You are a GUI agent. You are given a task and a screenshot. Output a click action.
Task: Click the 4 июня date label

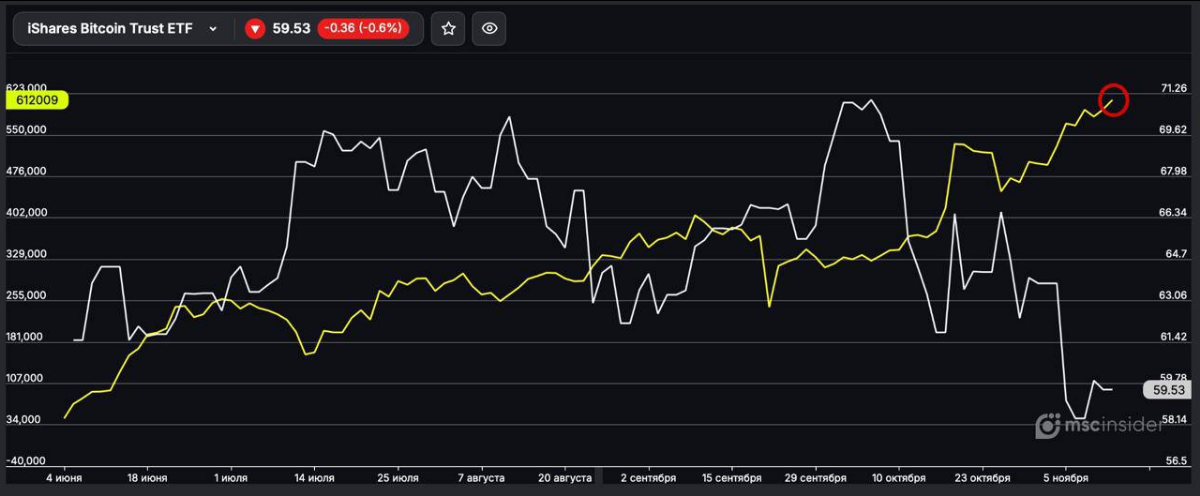pyautogui.click(x=65, y=479)
